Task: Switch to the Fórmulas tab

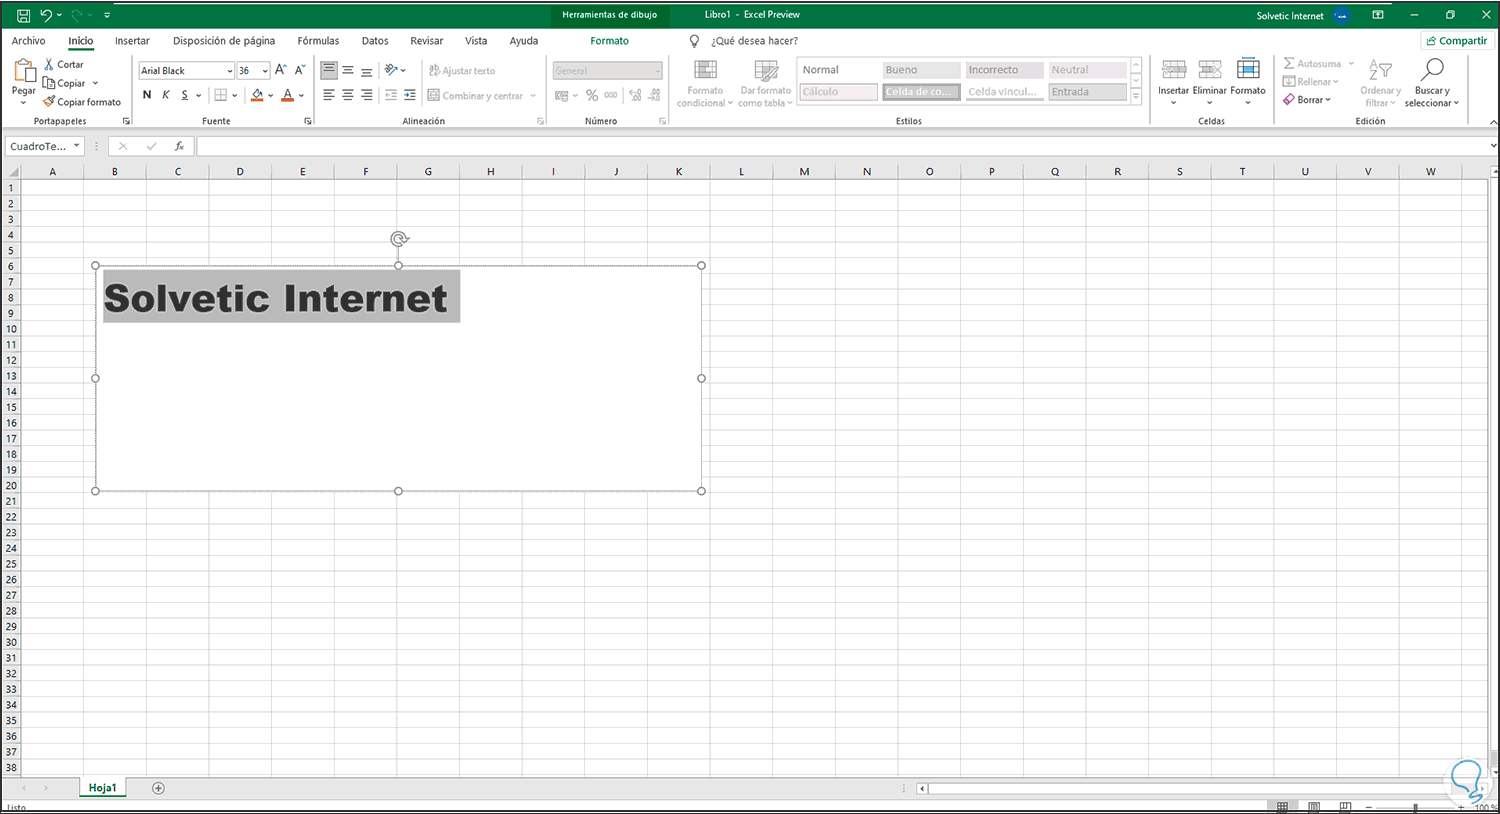Action: tap(318, 41)
